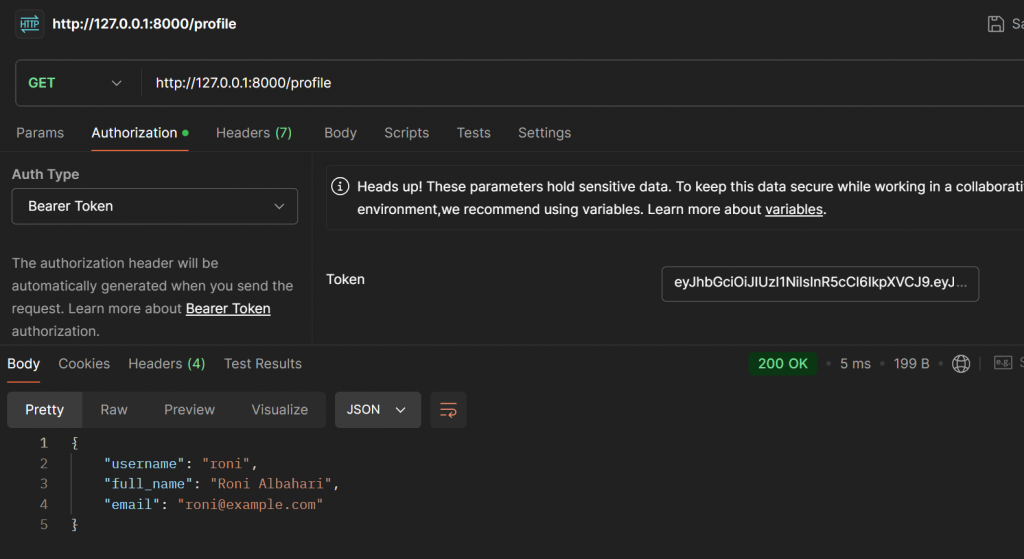
Task: Click the info icon beside Heads up
Action: 340,187
